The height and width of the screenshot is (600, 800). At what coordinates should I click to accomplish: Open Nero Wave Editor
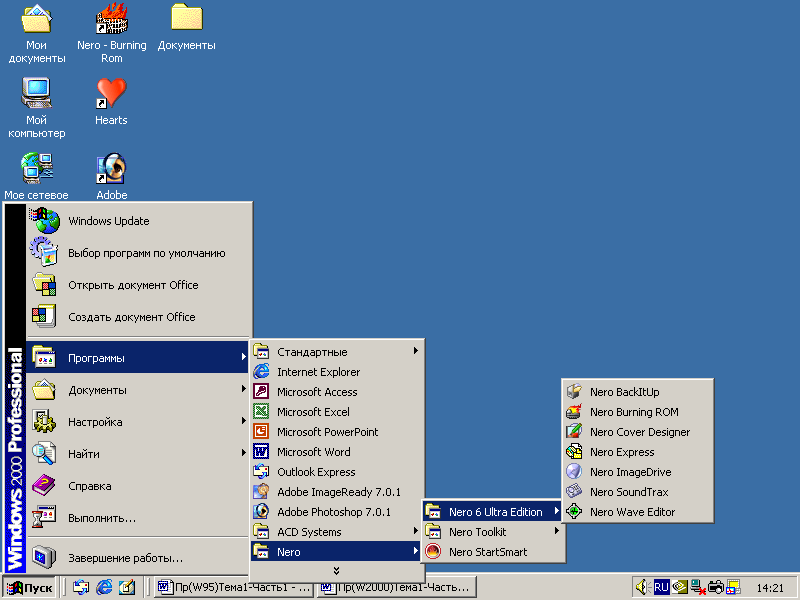pyautogui.click(x=637, y=512)
